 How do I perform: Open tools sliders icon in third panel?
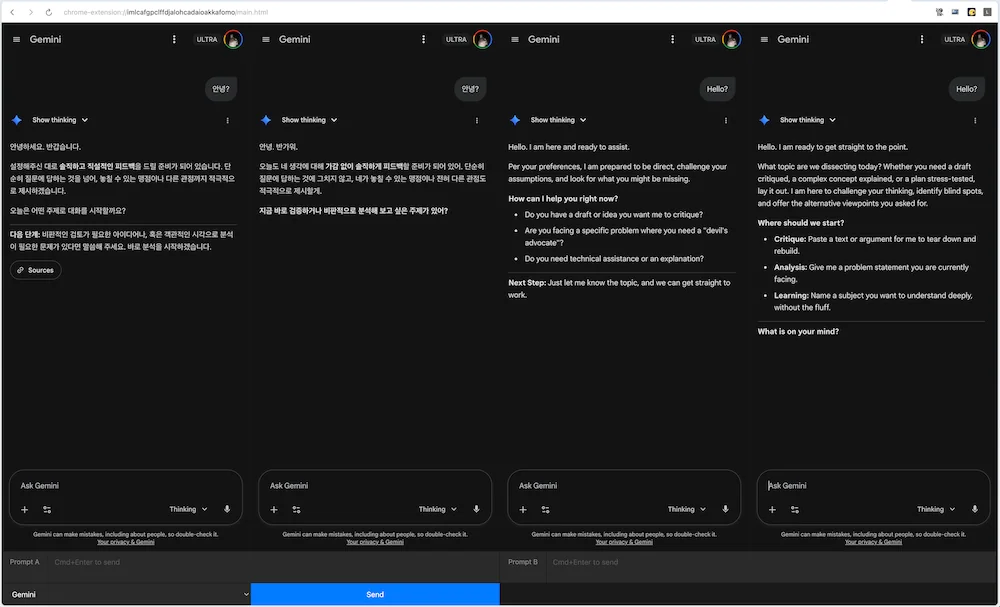tap(545, 509)
